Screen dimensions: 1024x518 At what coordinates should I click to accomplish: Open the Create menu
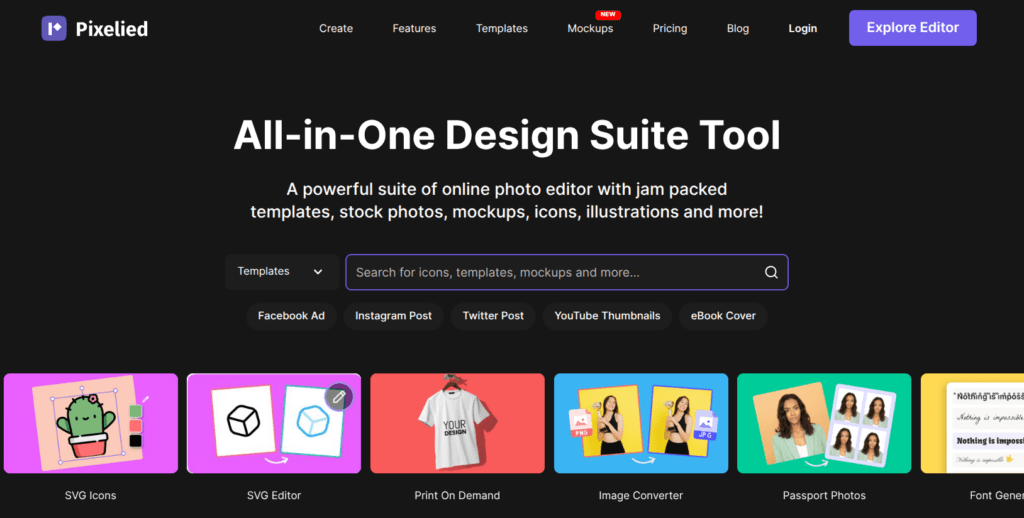coord(336,28)
